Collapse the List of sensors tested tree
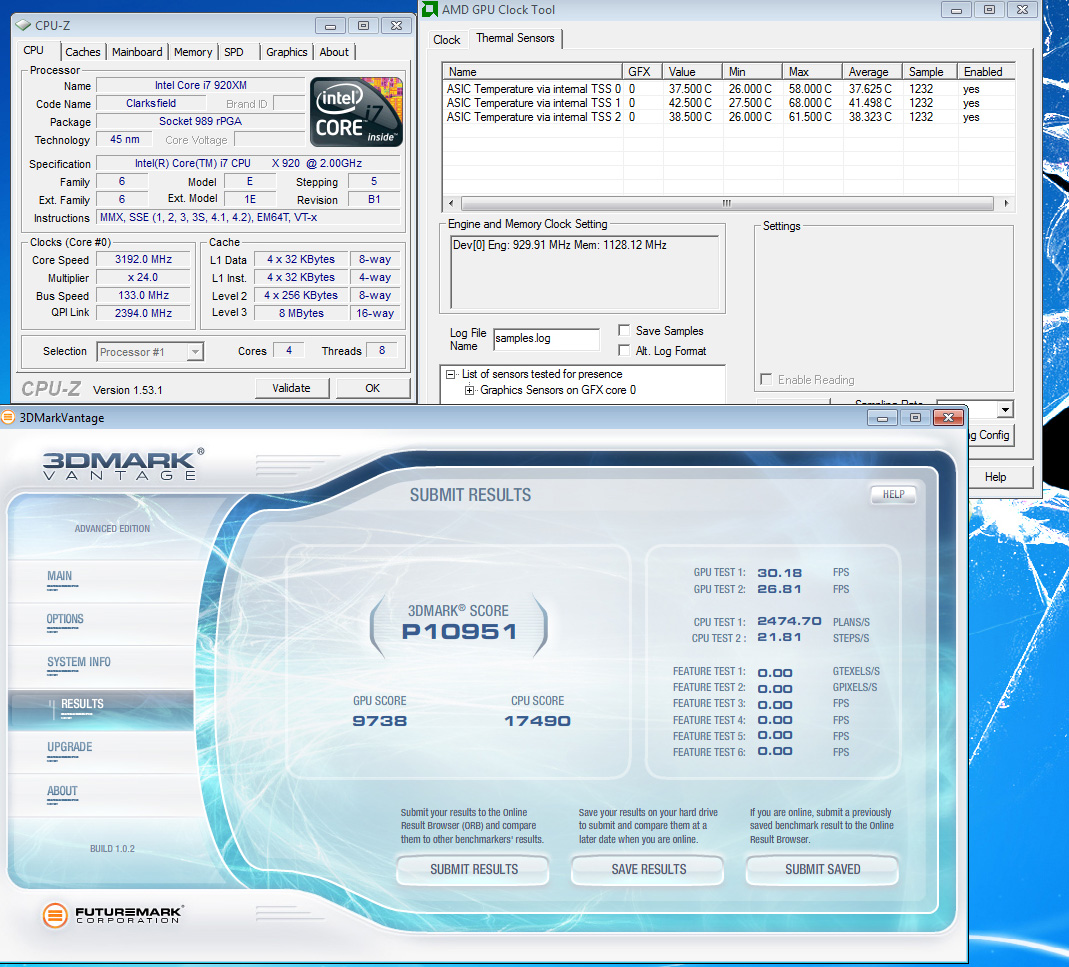This screenshot has height=967, width=1069. coord(451,374)
